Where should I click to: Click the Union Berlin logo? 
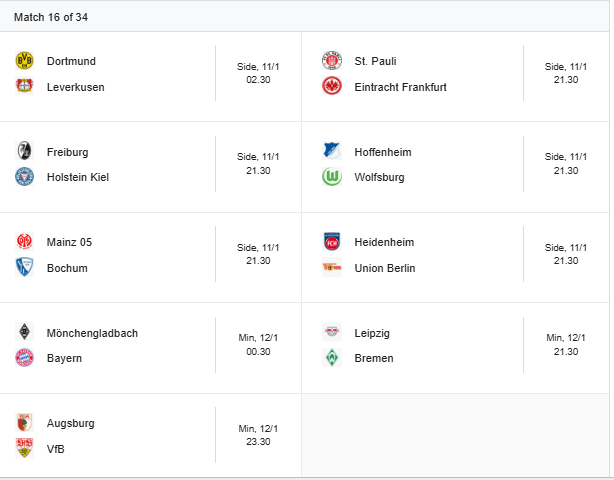332,267
